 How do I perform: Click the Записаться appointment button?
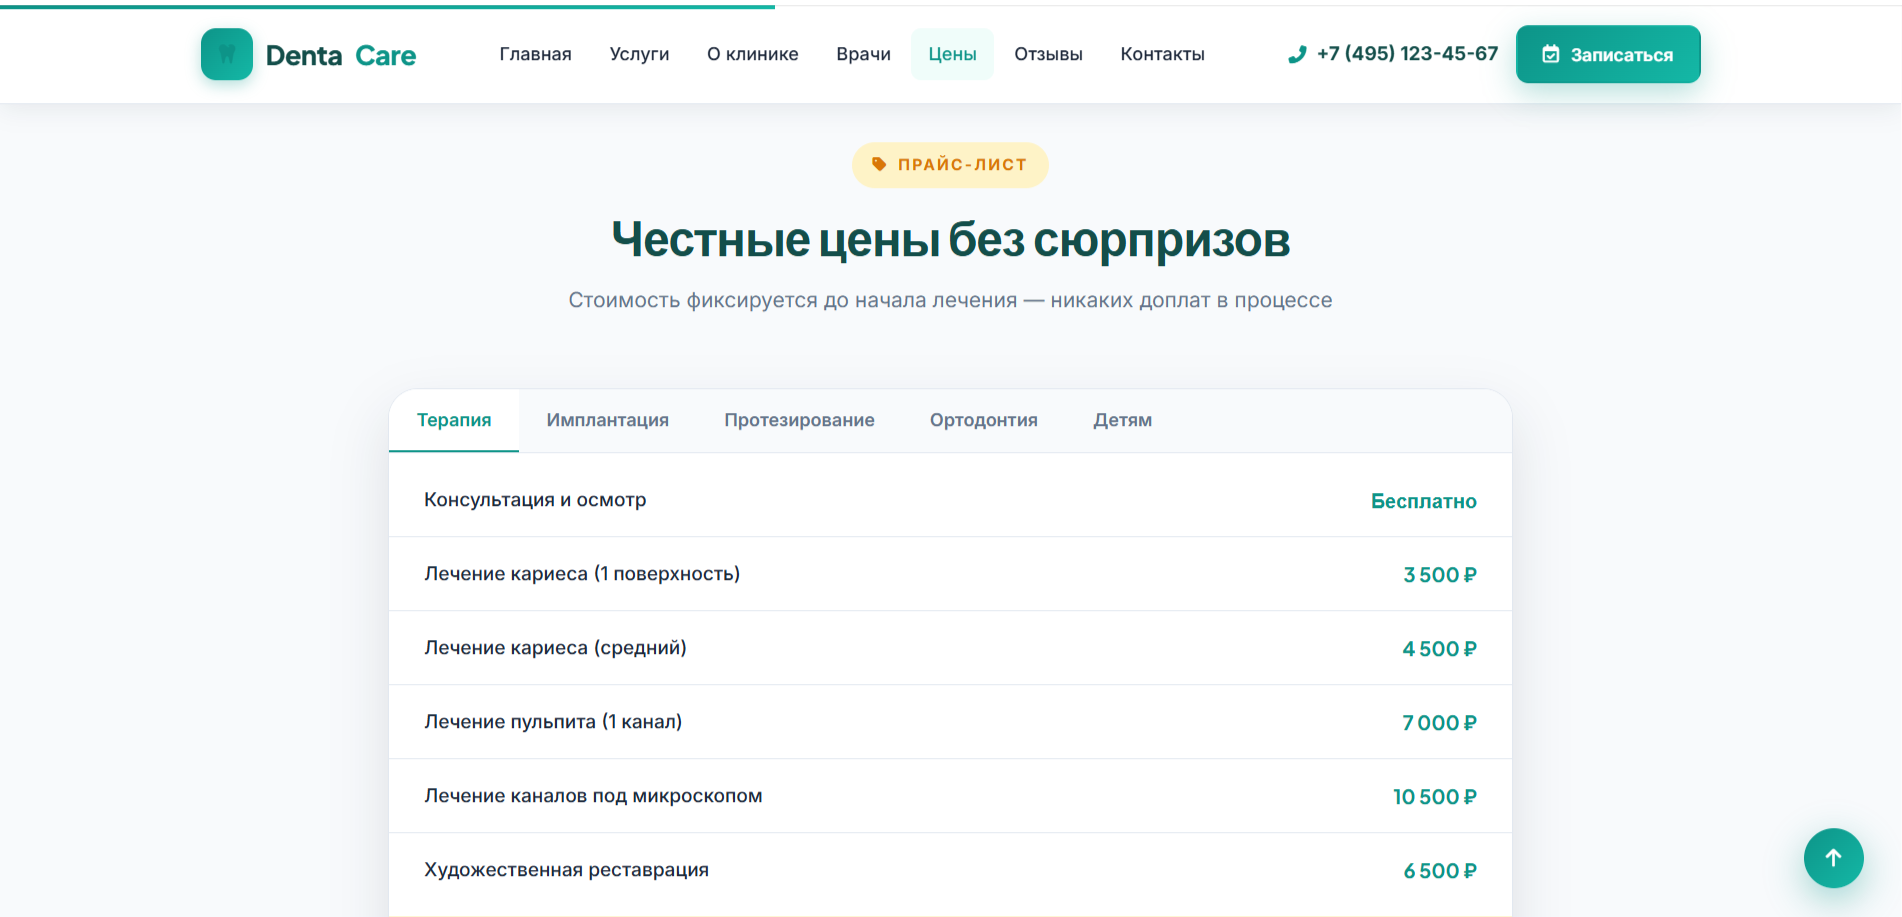1608,54
